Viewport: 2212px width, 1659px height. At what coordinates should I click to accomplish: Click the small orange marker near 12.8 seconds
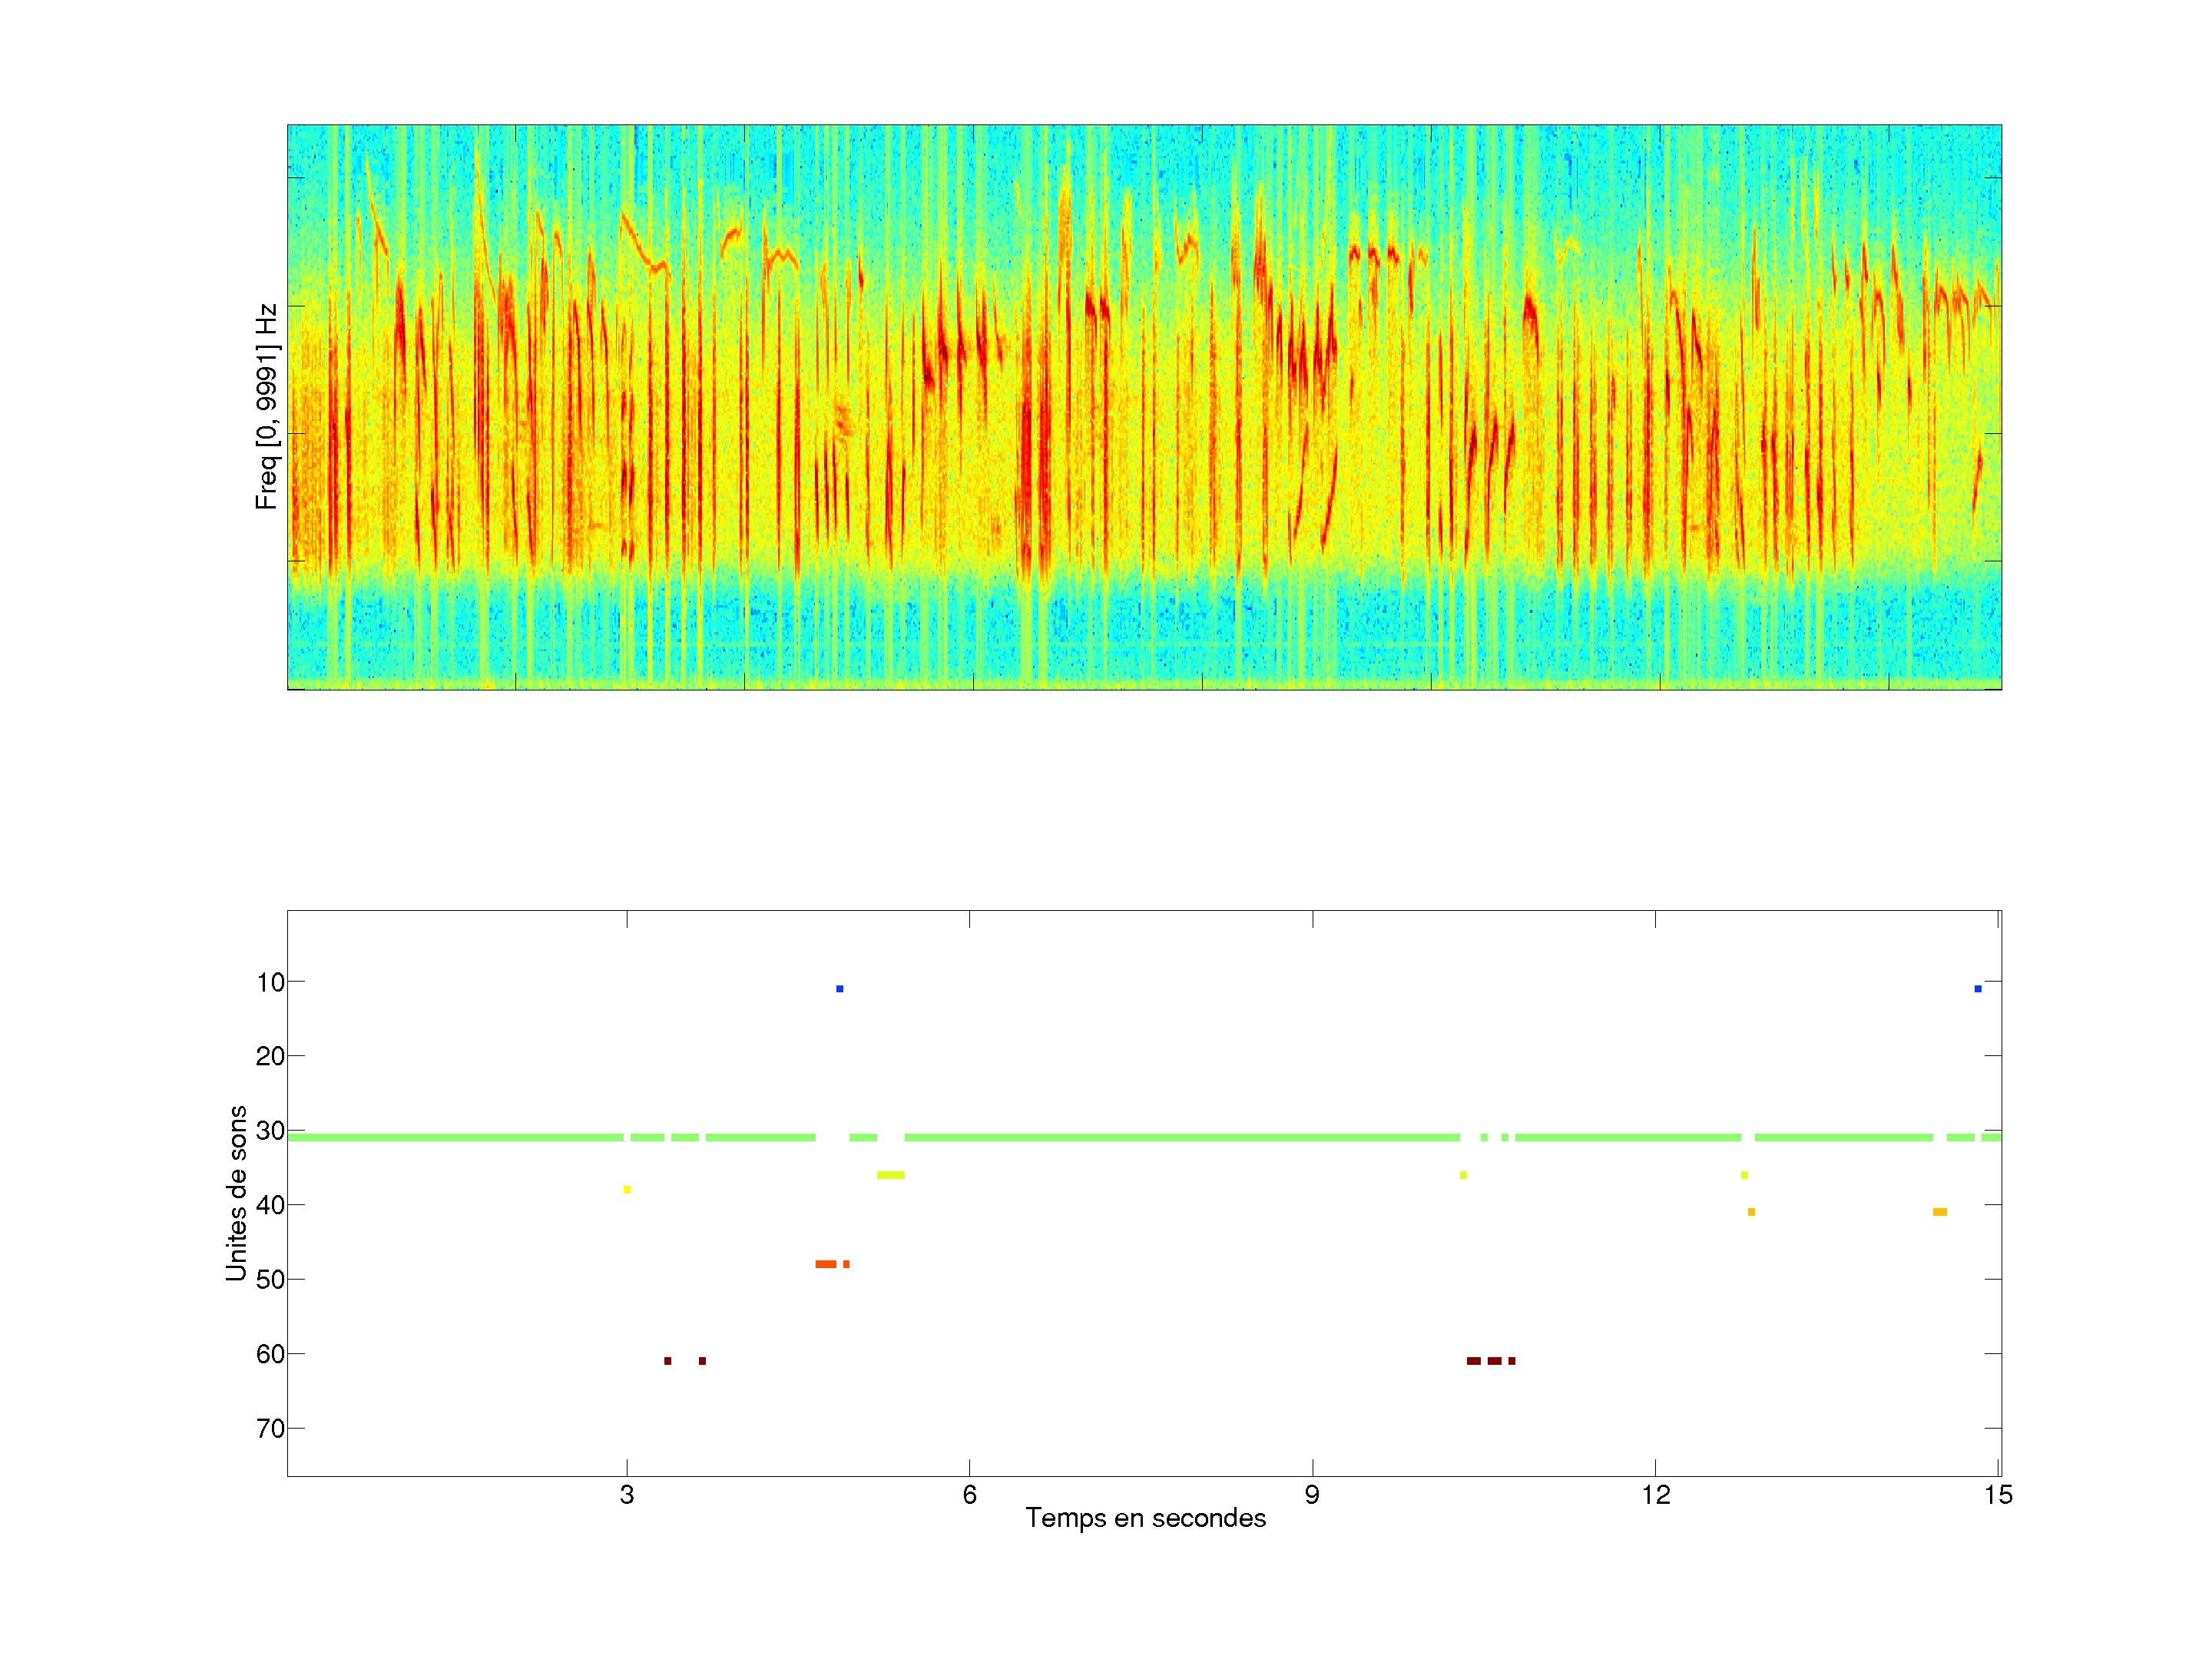click(x=1751, y=1212)
